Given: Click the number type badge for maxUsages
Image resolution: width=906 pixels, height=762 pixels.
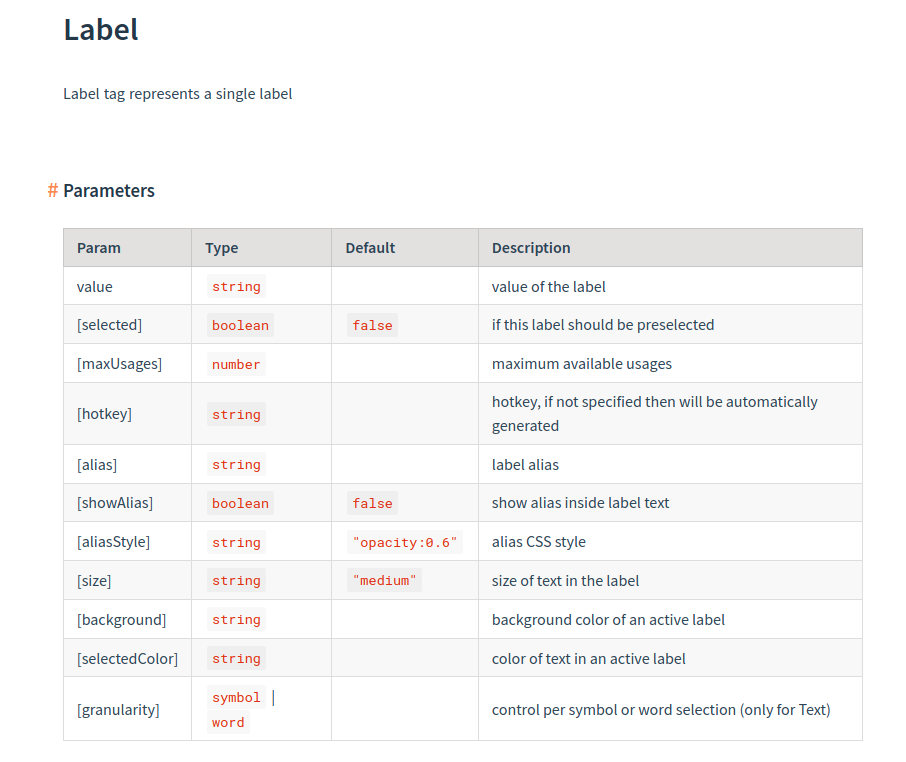Looking at the screenshot, I should point(236,363).
